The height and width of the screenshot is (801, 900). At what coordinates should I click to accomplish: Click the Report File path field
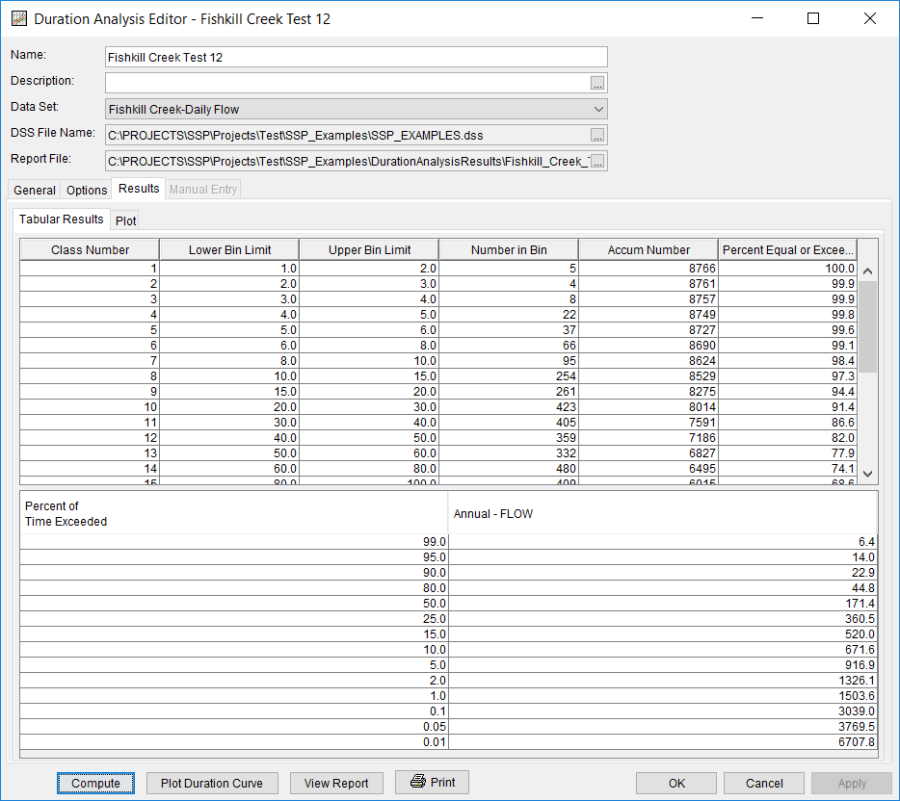347,161
